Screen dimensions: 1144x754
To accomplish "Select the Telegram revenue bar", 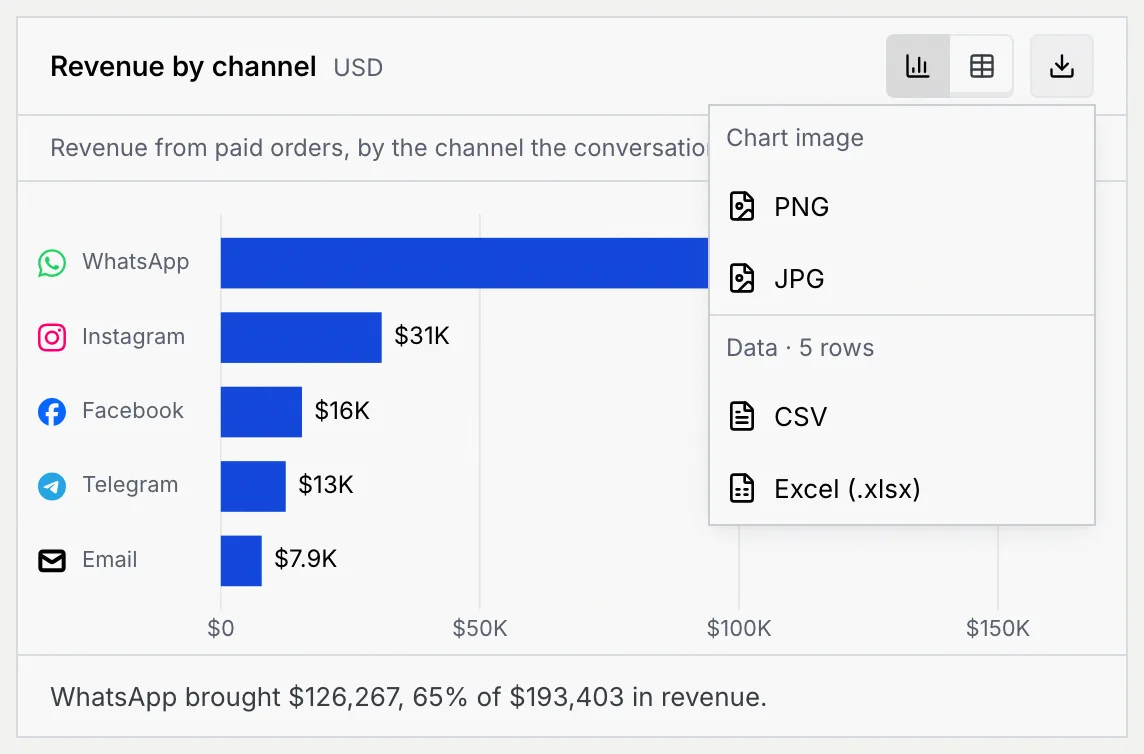I will pyautogui.click(x=253, y=486).
